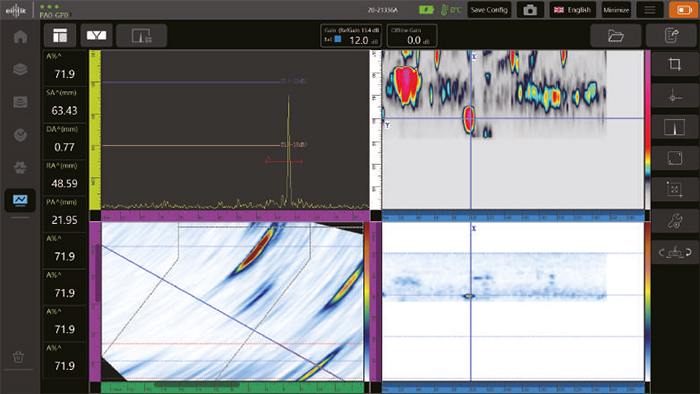This screenshot has height=394, width=700.
Task: Expand the first A% reading field
Action: 64,68
